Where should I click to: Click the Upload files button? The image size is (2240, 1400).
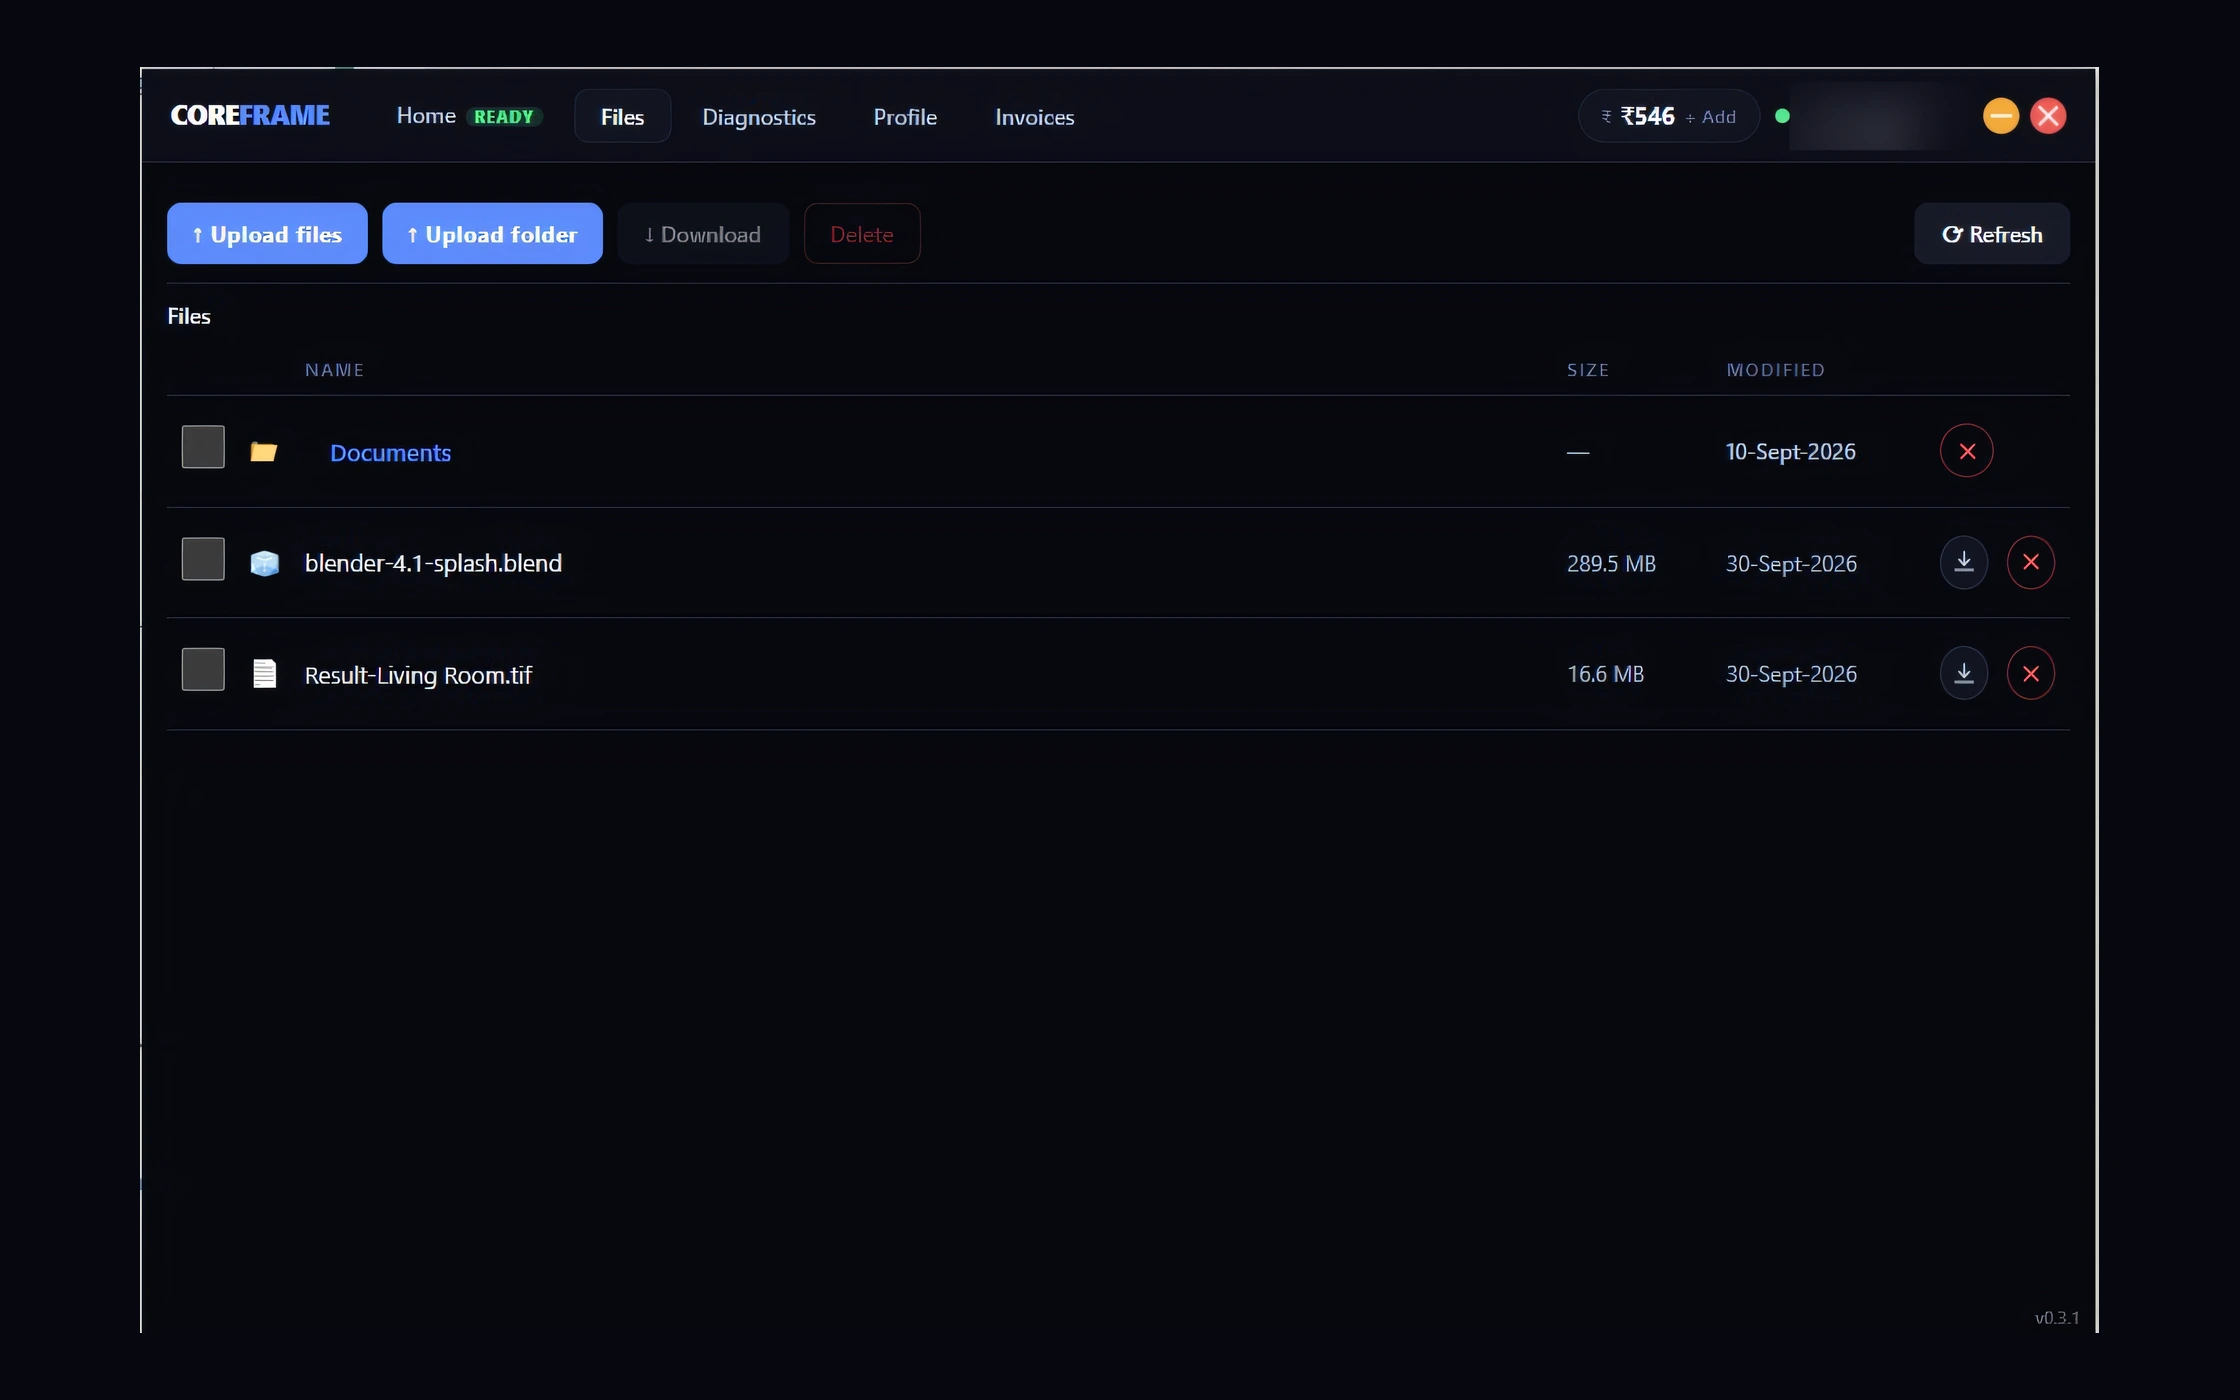click(x=267, y=234)
